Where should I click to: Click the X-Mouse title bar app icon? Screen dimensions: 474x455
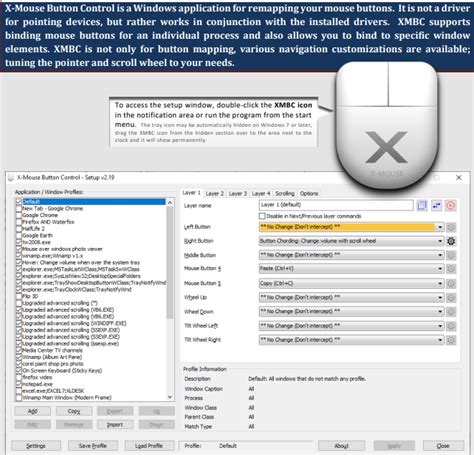pos(11,178)
